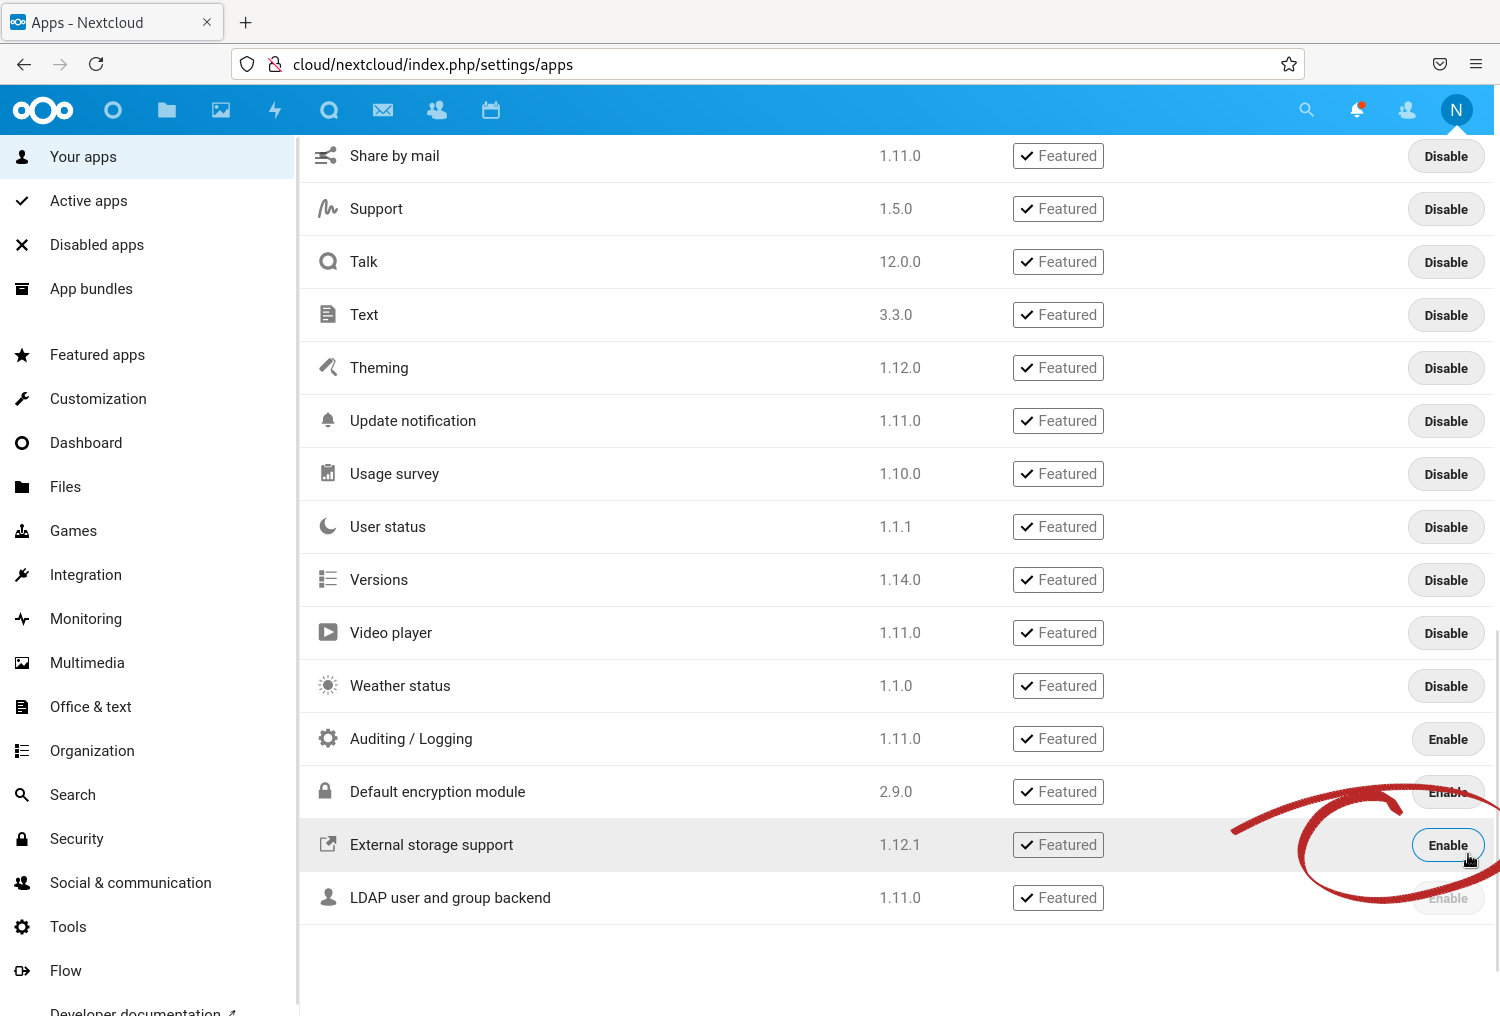Open notifications bell icon
Viewport: 1500px width, 1022px height.
click(1357, 110)
